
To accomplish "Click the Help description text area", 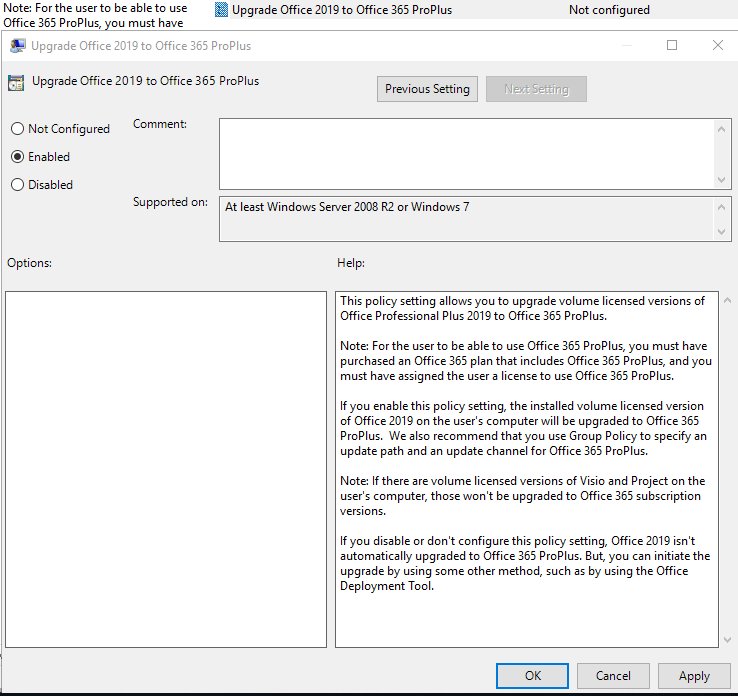I will tap(527, 469).
